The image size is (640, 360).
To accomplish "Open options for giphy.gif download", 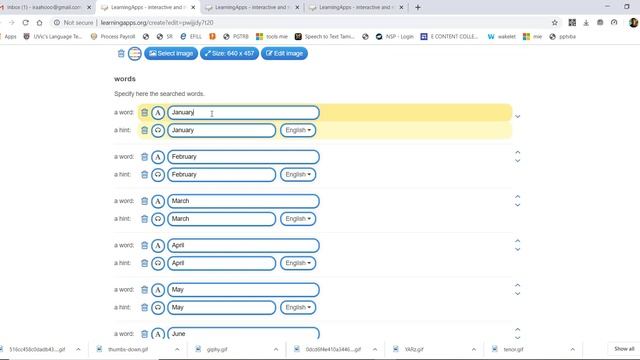I will [276, 349].
